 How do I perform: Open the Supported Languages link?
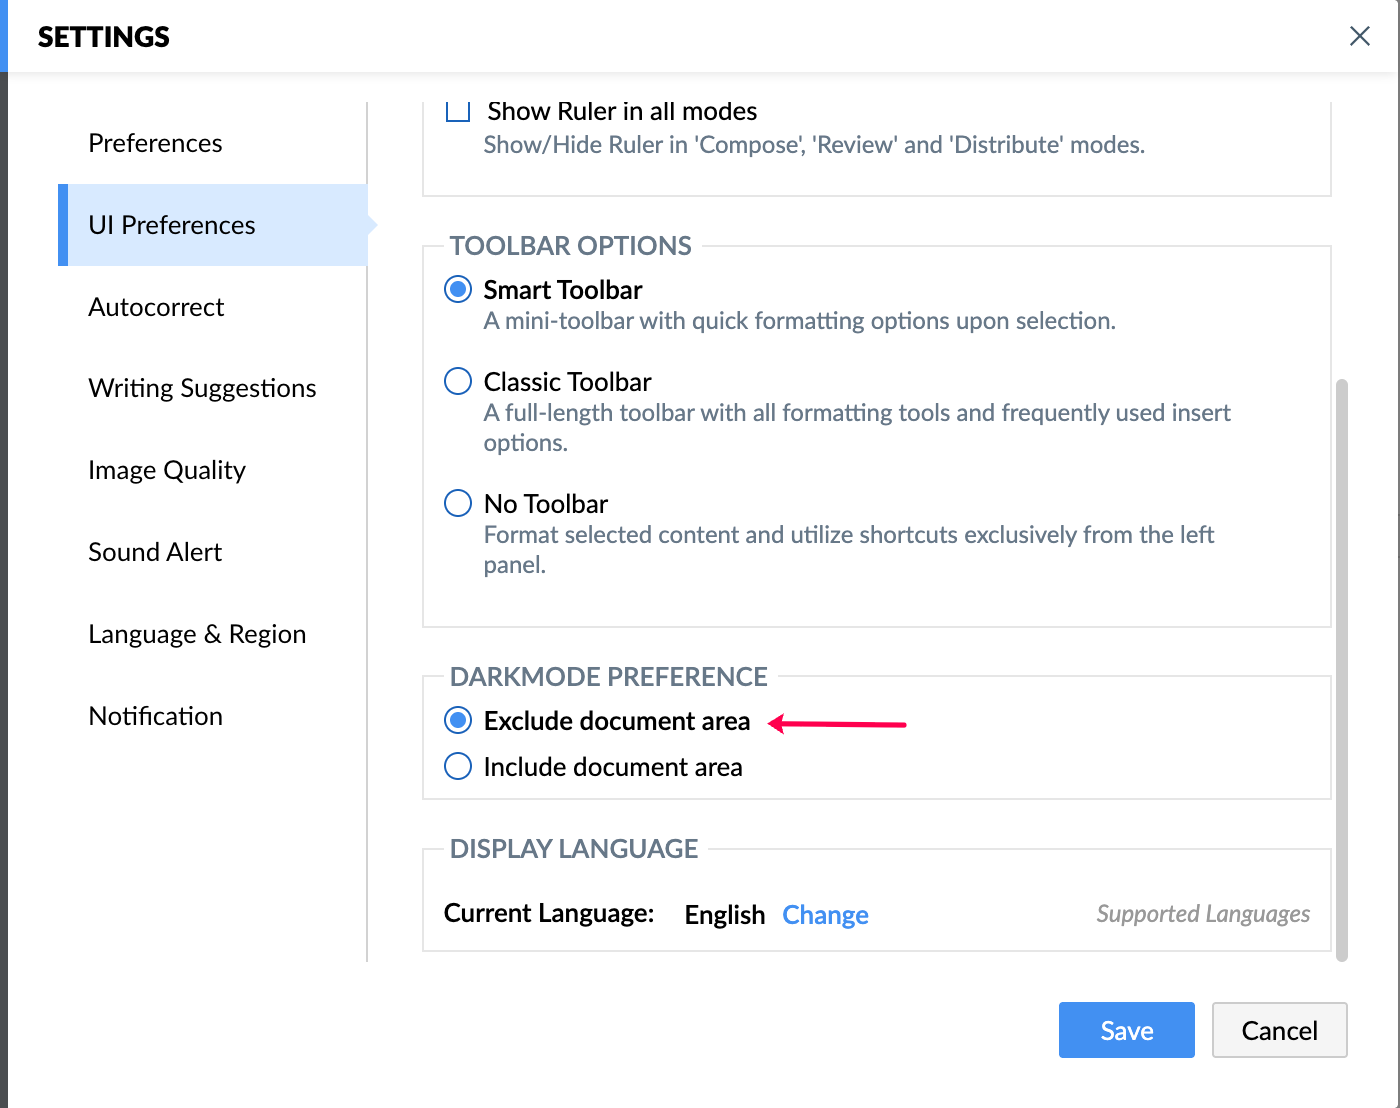1203,914
